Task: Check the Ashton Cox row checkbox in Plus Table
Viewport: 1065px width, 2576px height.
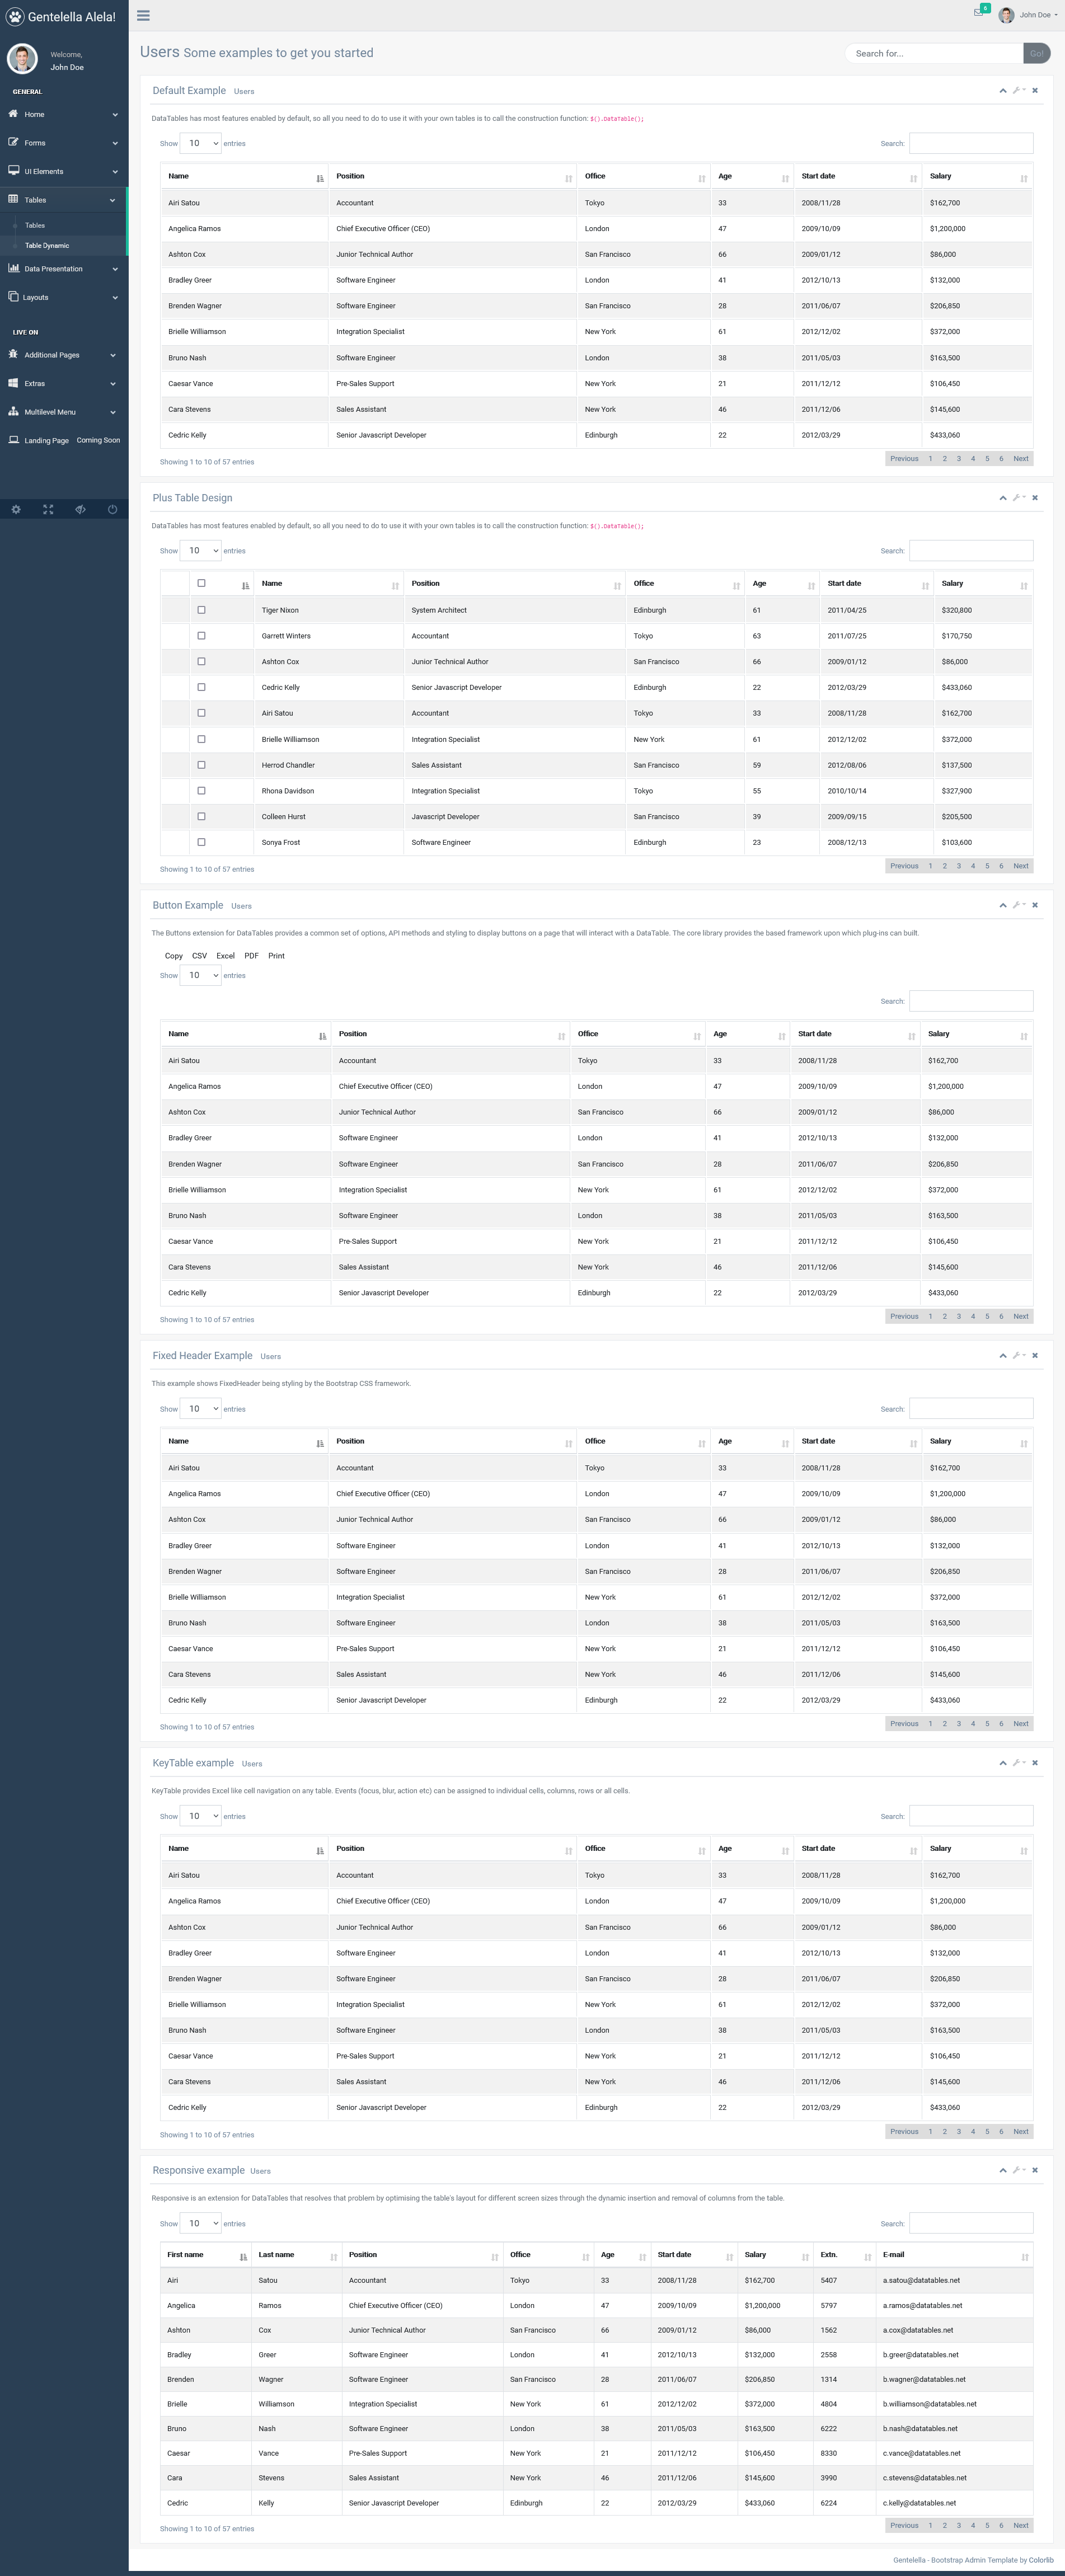Action: (201, 662)
